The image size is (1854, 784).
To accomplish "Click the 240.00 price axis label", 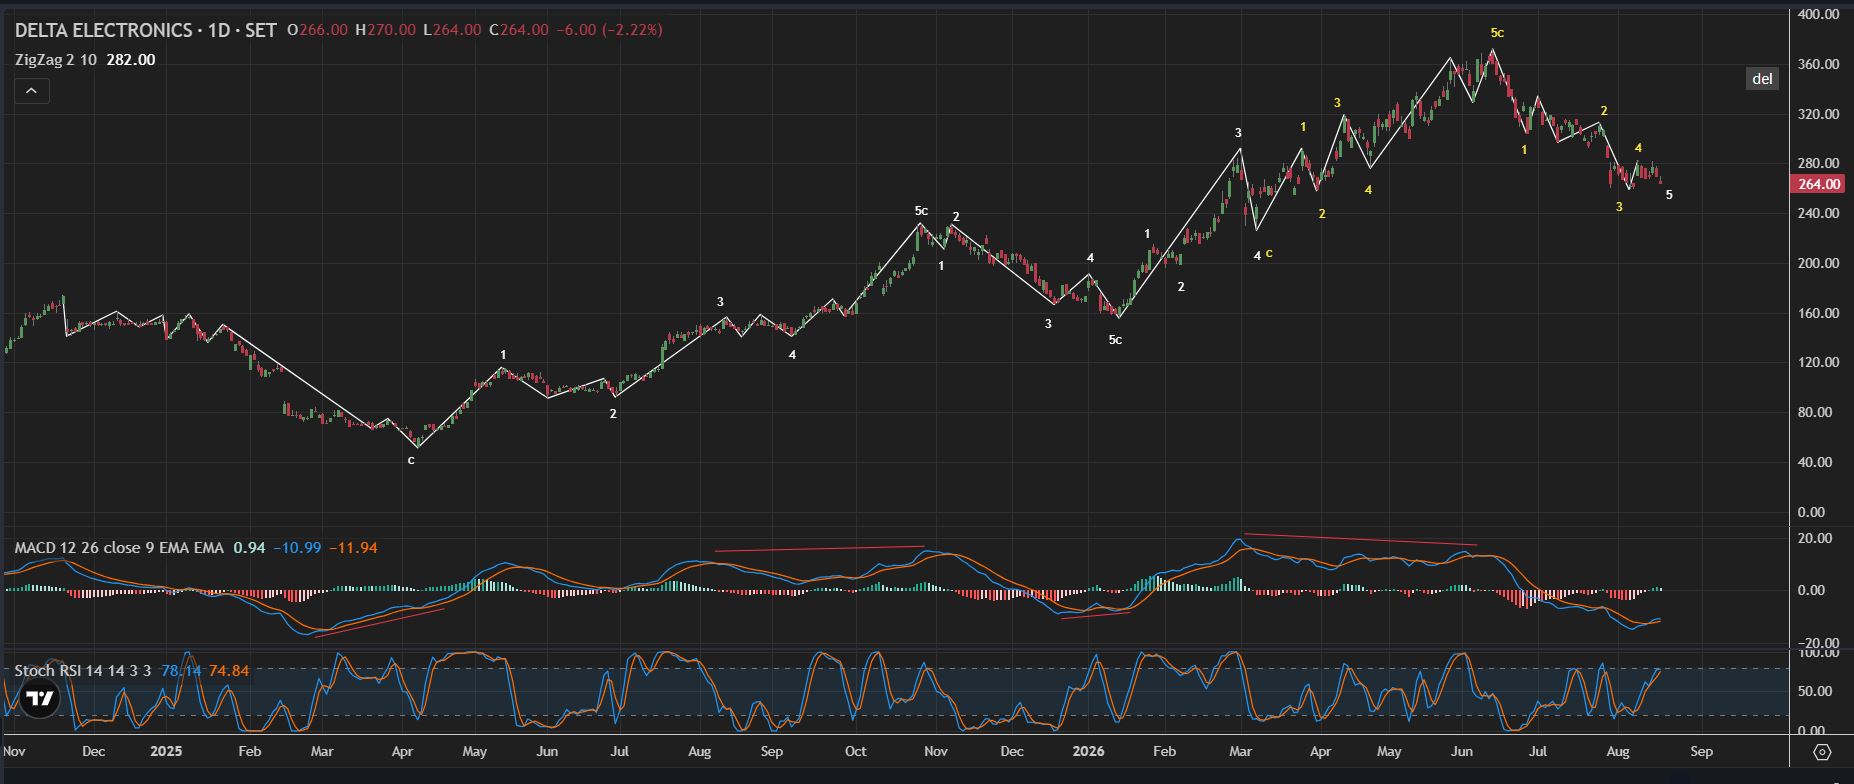I will (1818, 214).
